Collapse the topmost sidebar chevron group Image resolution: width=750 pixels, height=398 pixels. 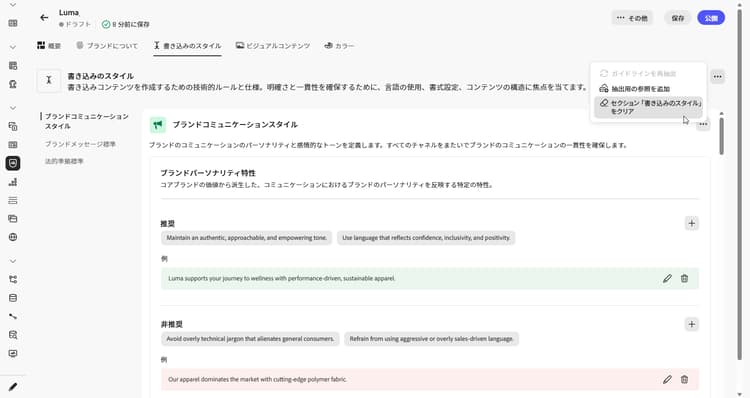click(13, 5)
